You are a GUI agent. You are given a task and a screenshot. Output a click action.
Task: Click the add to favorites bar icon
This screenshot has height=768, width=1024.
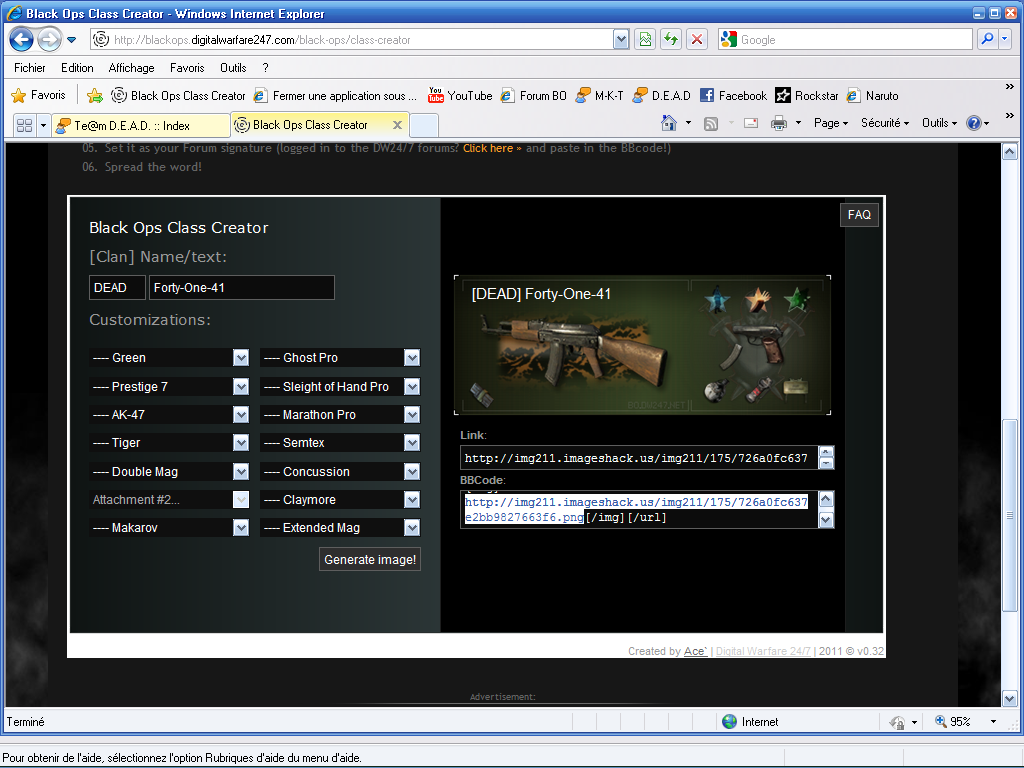(95, 95)
